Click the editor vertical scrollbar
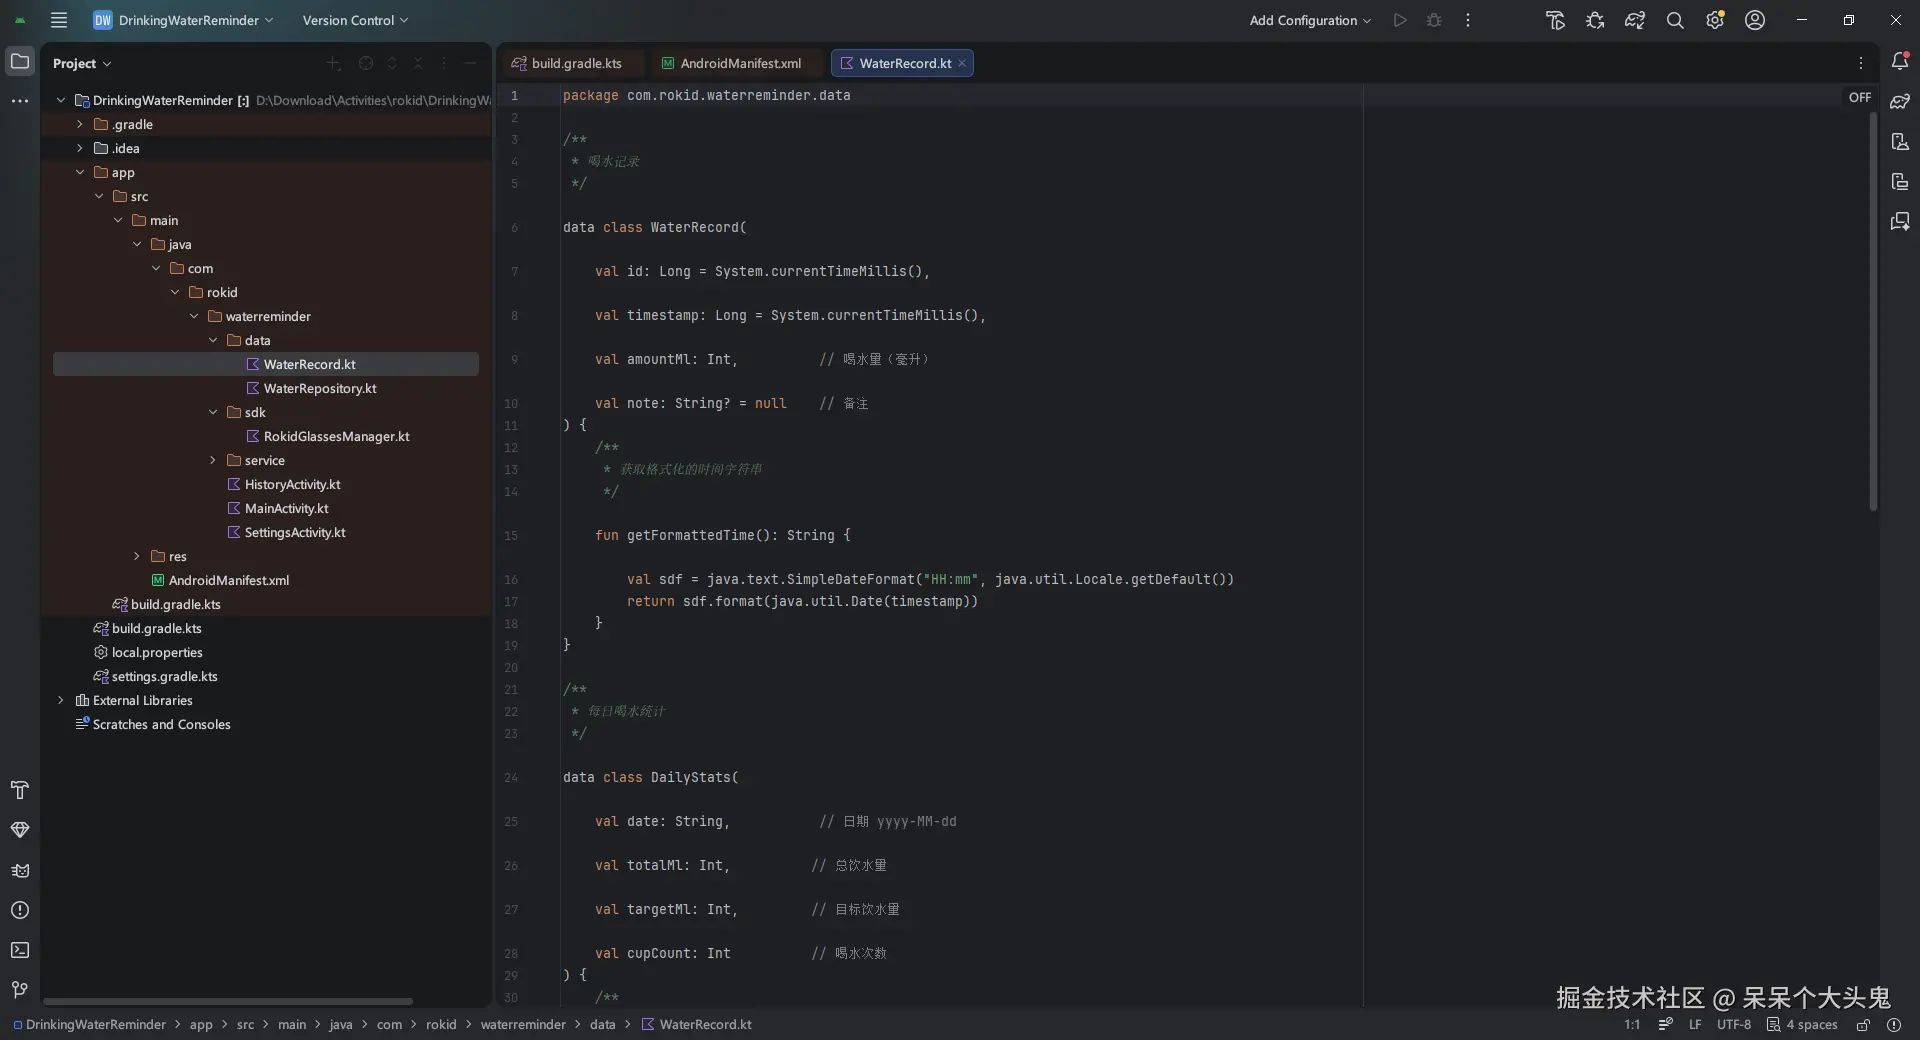The image size is (1920, 1040). [1873, 310]
